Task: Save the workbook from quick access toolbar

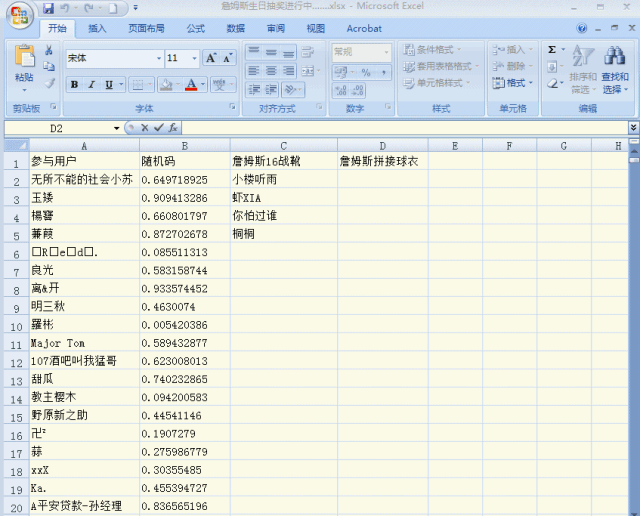Action: 49,8
